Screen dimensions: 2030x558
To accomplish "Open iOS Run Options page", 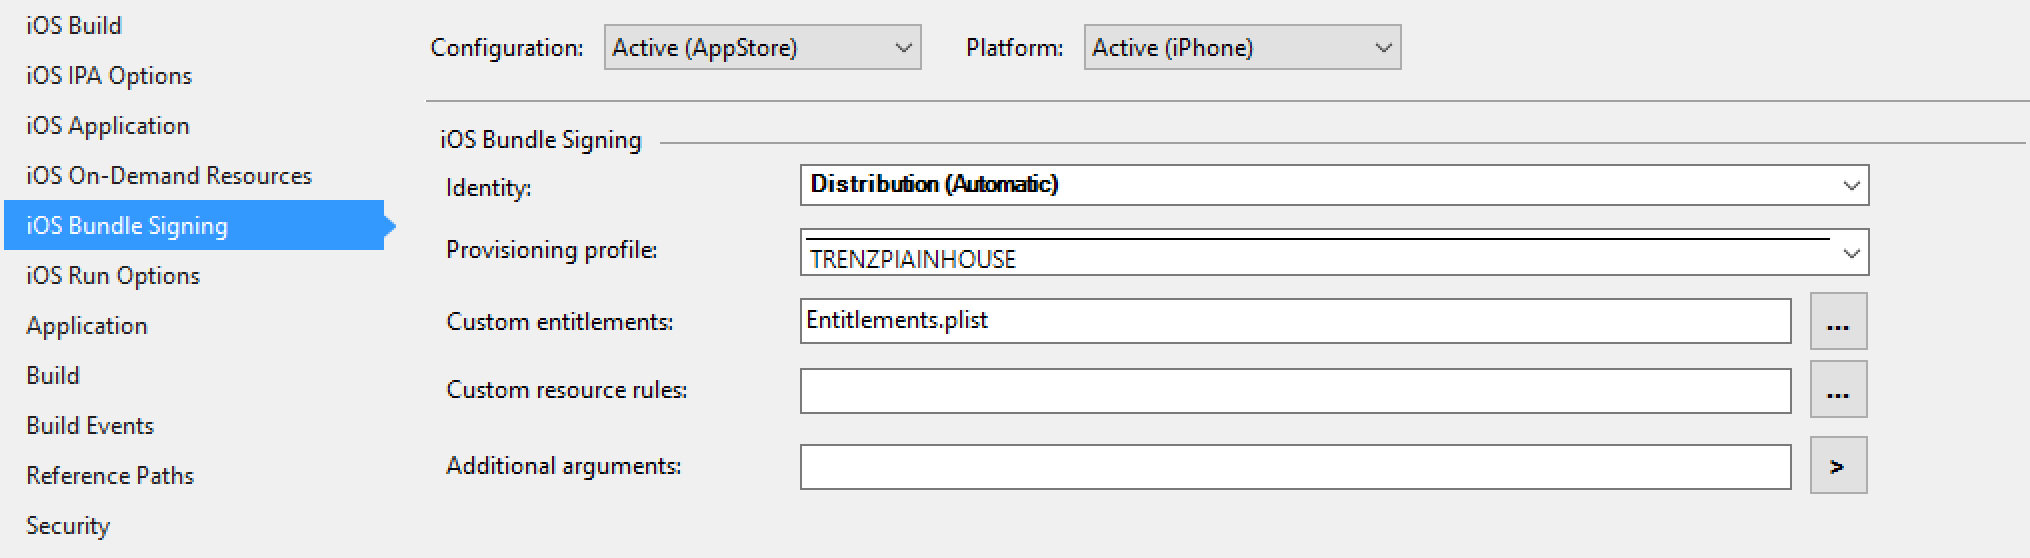I will click(113, 276).
